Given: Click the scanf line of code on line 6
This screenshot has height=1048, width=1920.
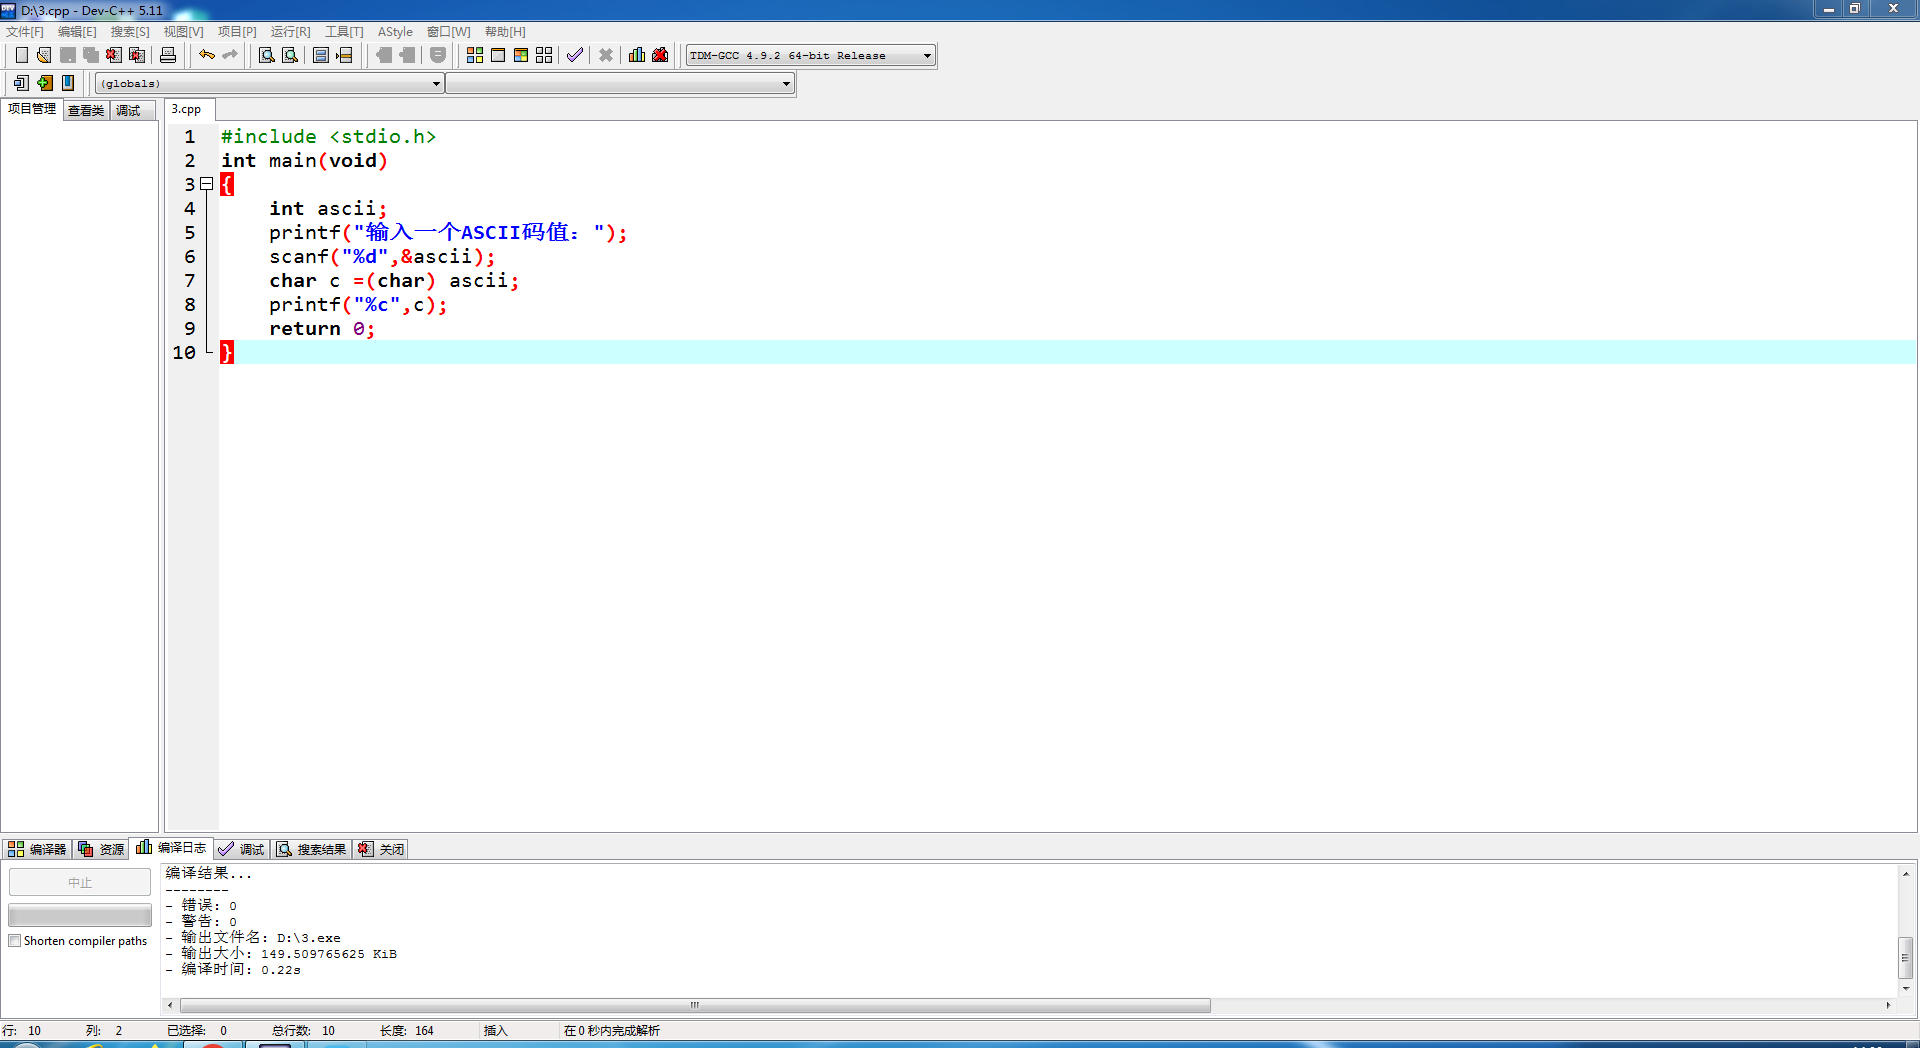Looking at the screenshot, I should [x=382, y=257].
